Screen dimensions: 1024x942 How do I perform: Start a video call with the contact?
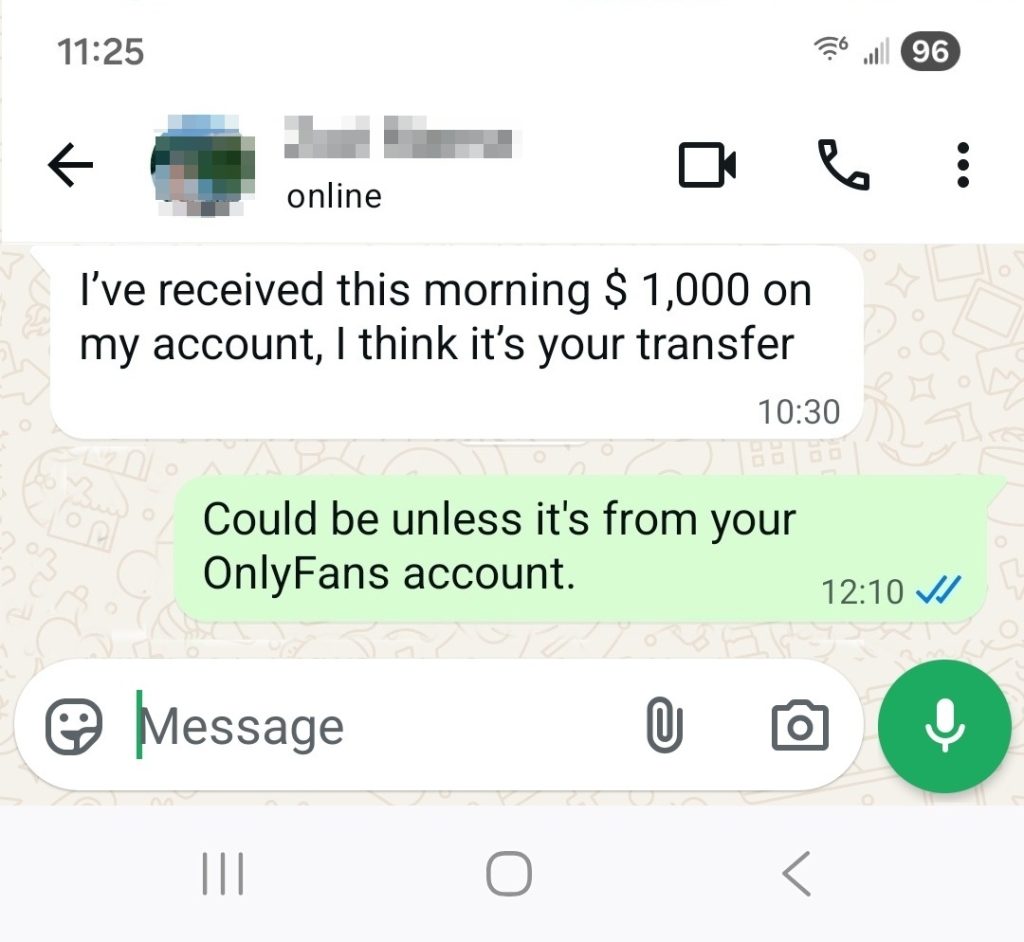pyautogui.click(x=707, y=165)
